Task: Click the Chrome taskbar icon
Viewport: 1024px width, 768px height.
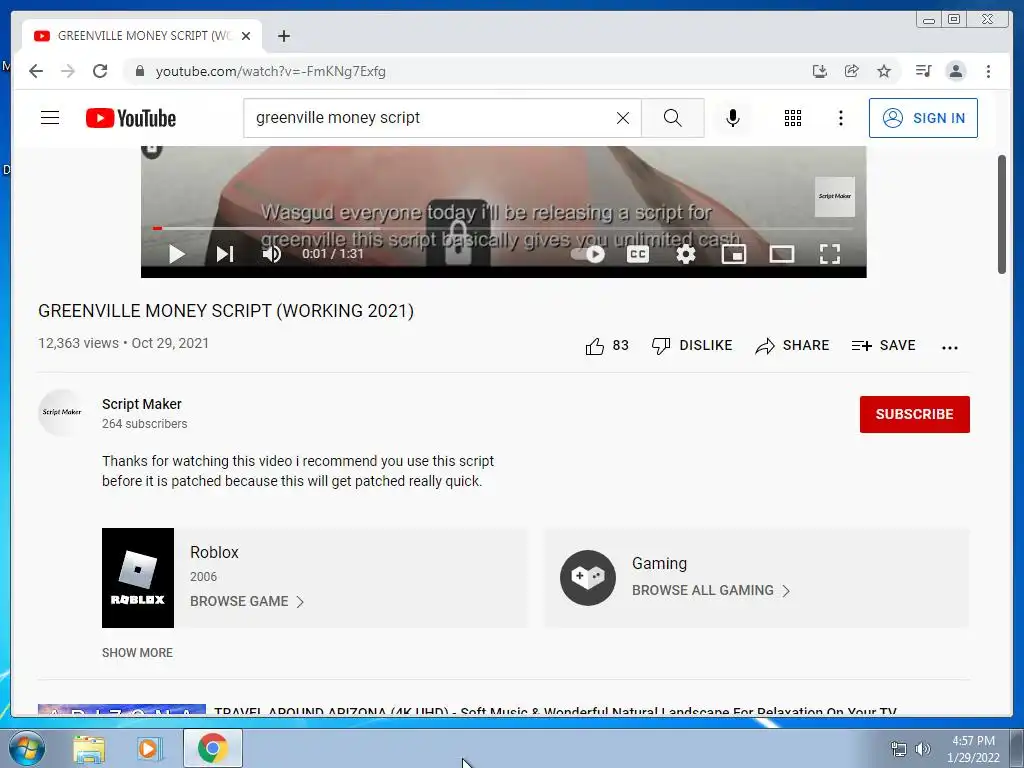Action: point(213,748)
